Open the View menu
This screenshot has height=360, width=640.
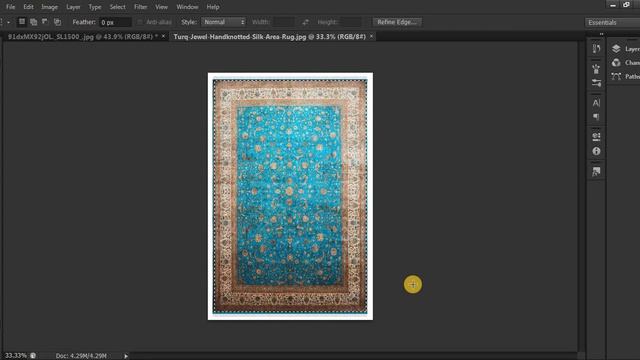[x=161, y=7]
